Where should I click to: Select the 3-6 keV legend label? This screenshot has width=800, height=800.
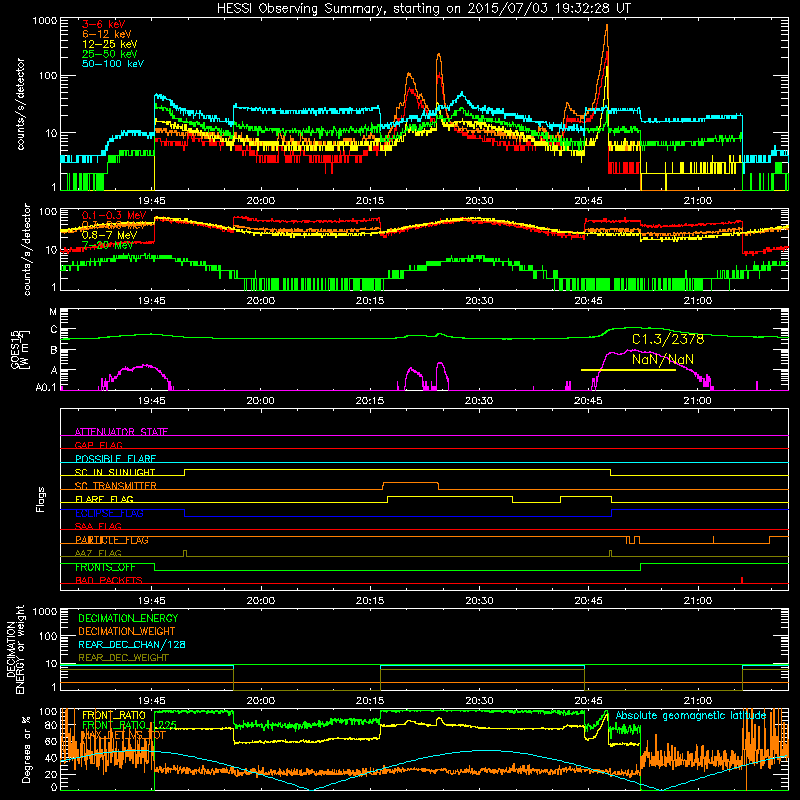tap(104, 24)
